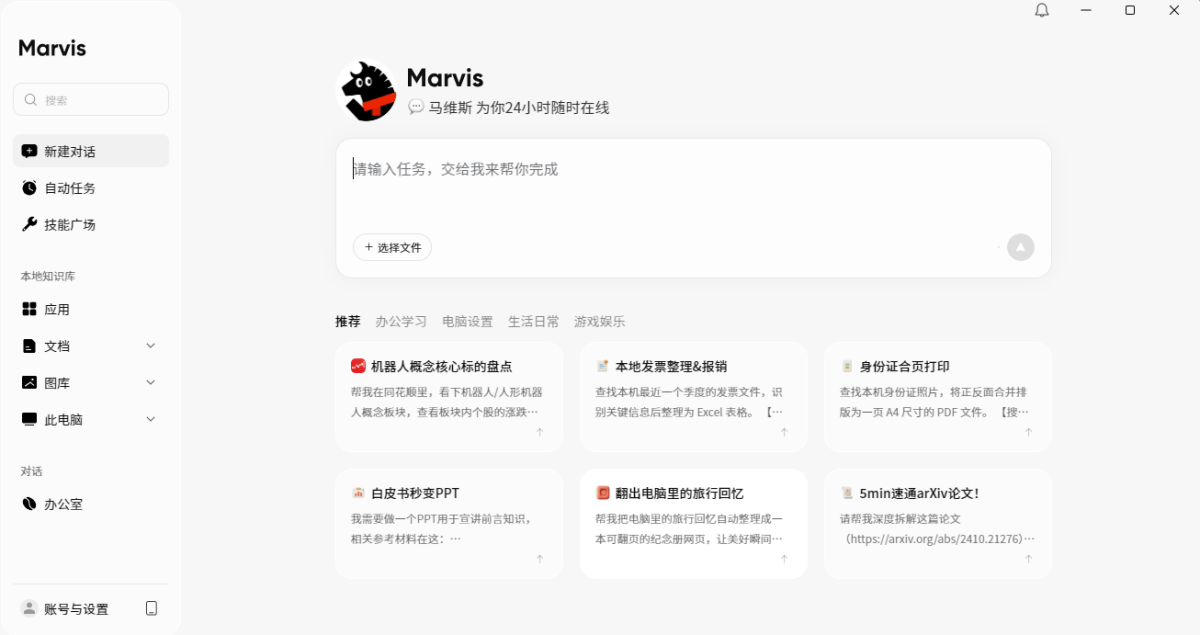Start a 新建对话 from the sidebar

(91, 151)
